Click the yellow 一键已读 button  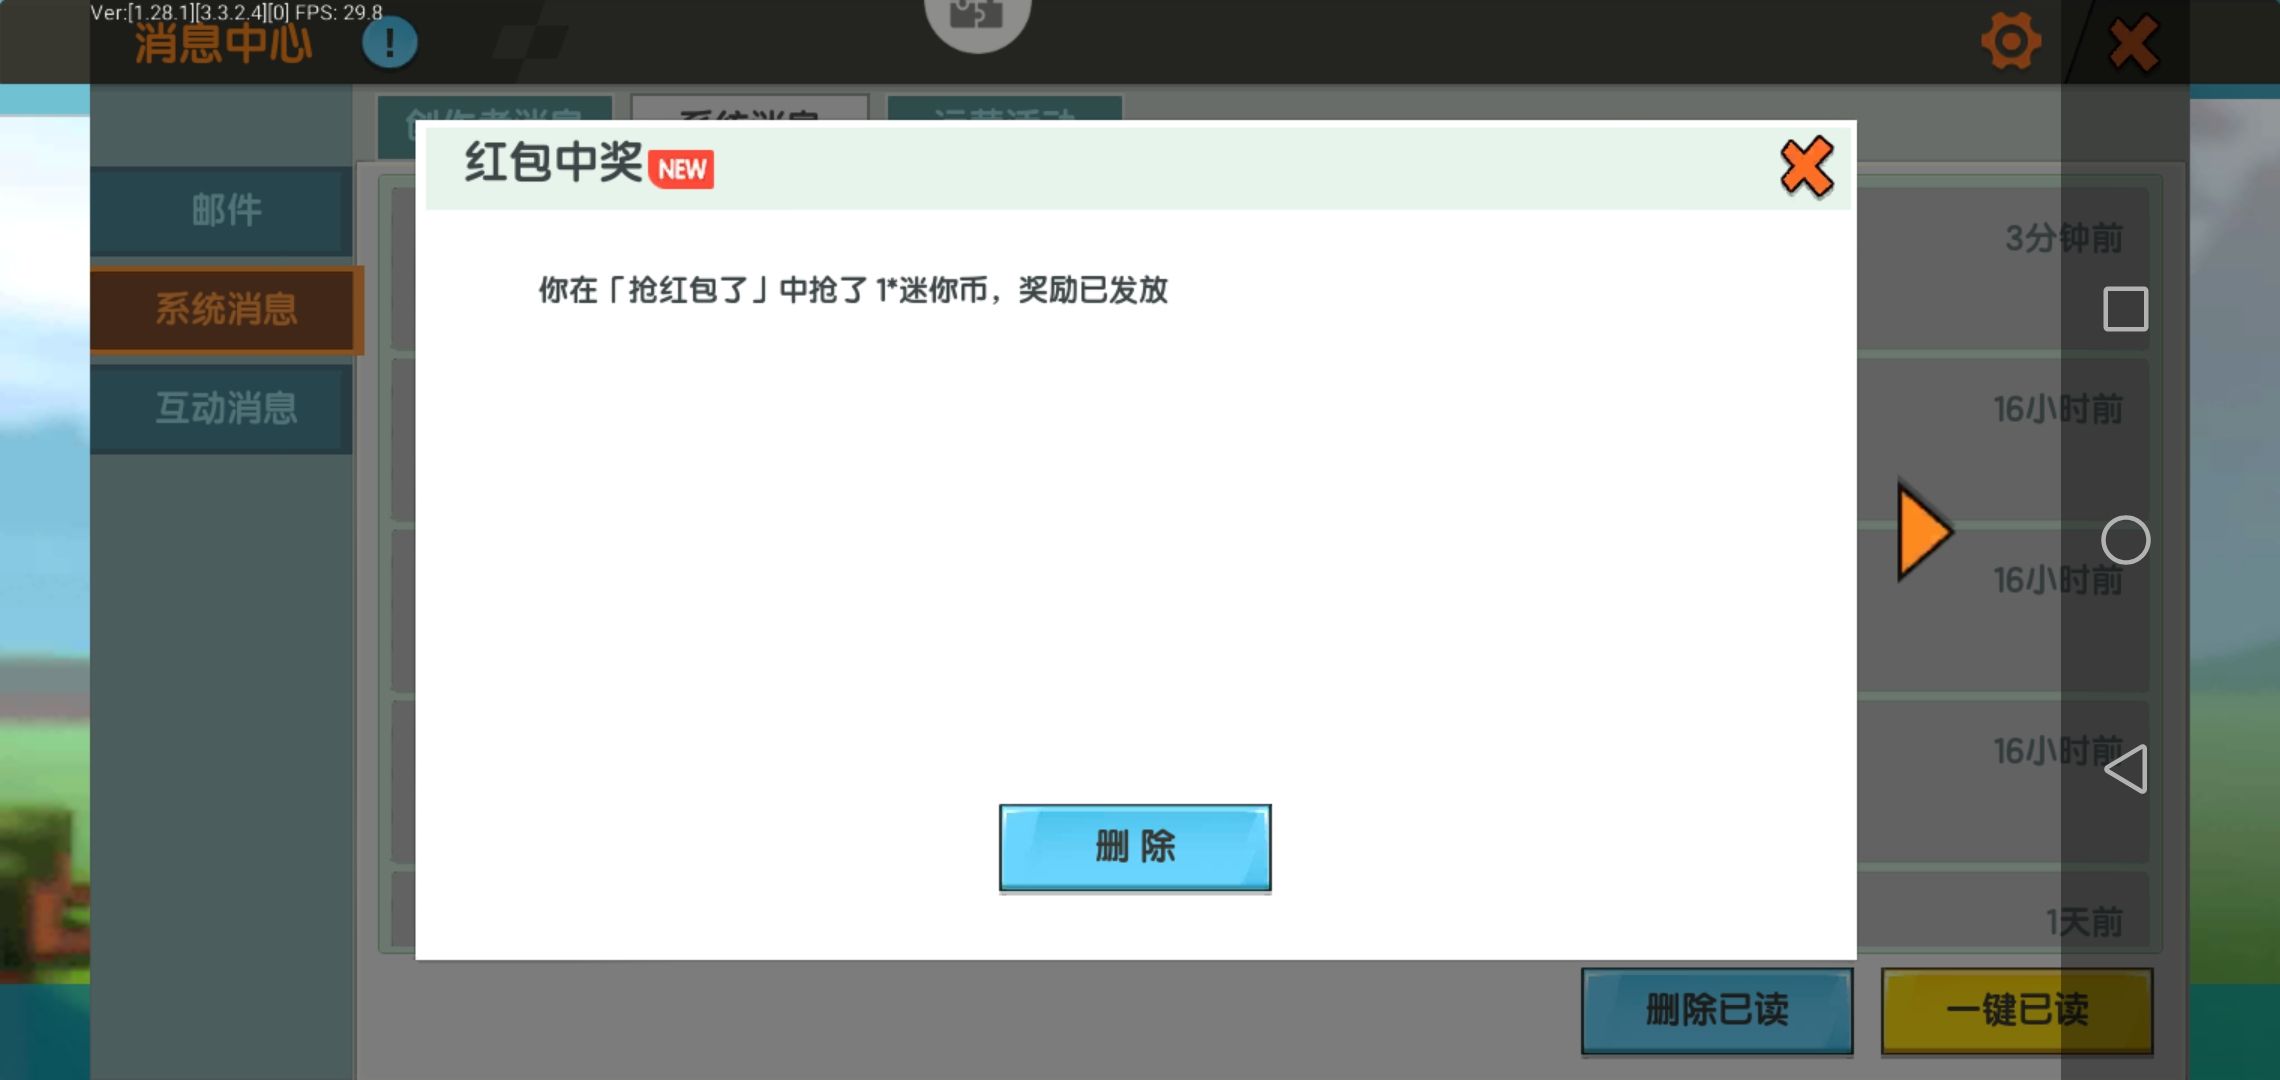click(2016, 1010)
